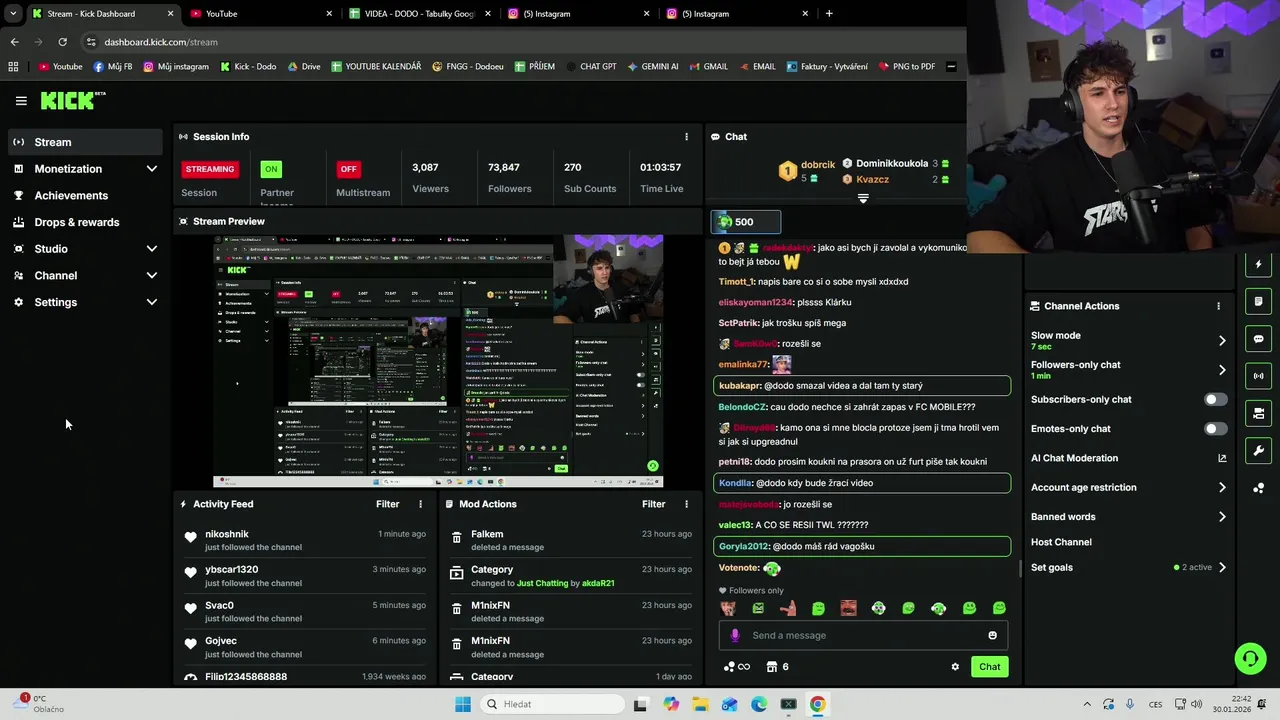Viewport: 1280px width, 720px height.
Task: Click the Send a message input field
Action: [864, 635]
